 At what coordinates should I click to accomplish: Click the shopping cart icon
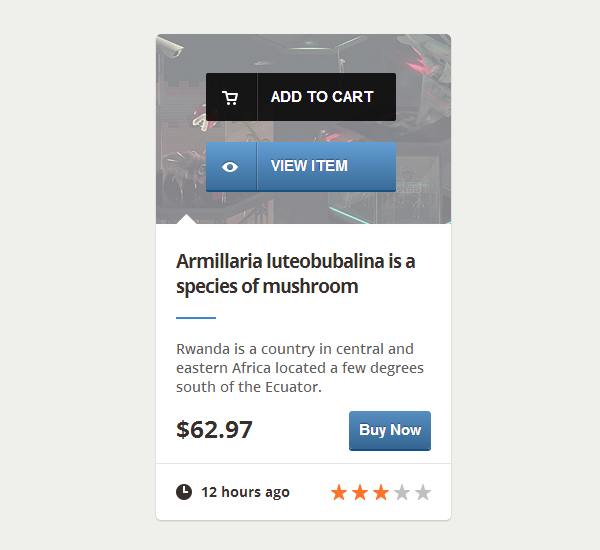click(230, 98)
